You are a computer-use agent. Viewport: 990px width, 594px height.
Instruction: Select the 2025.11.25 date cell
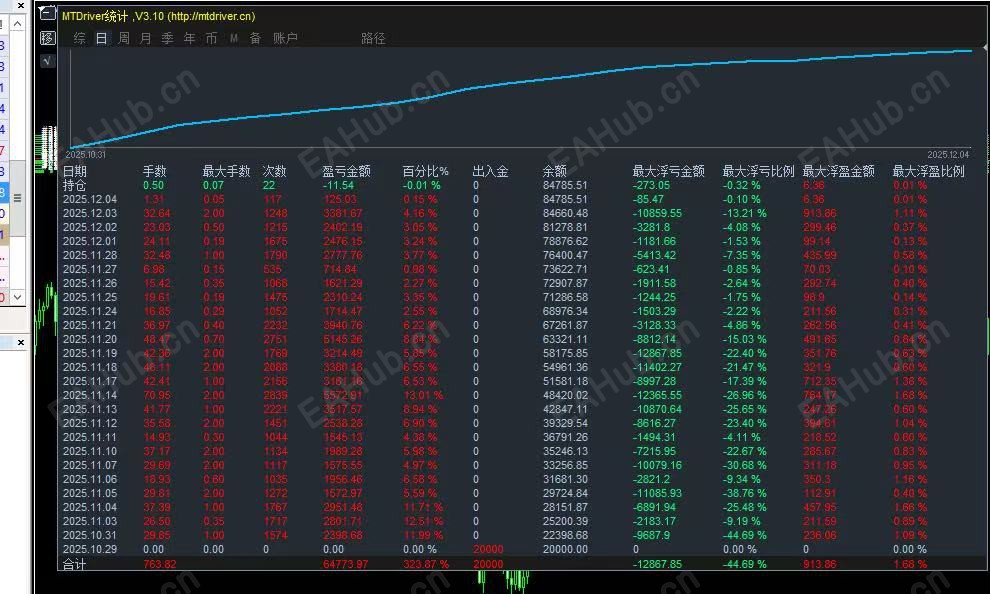tap(90, 297)
